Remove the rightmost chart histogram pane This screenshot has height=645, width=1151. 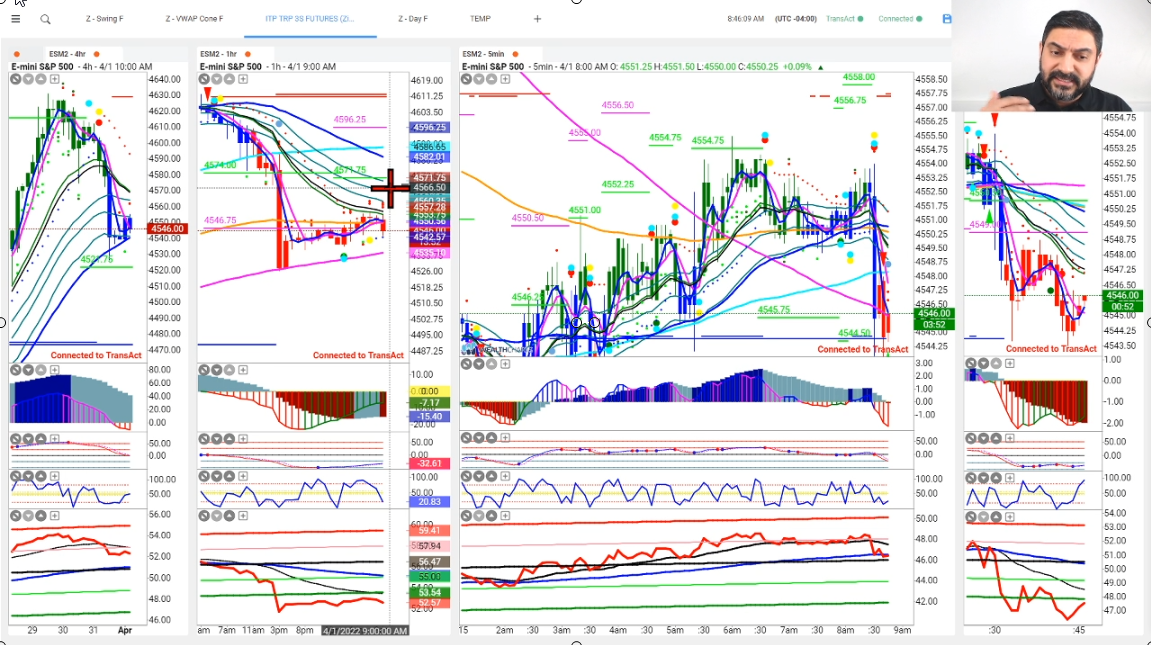click(x=970, y=363)
